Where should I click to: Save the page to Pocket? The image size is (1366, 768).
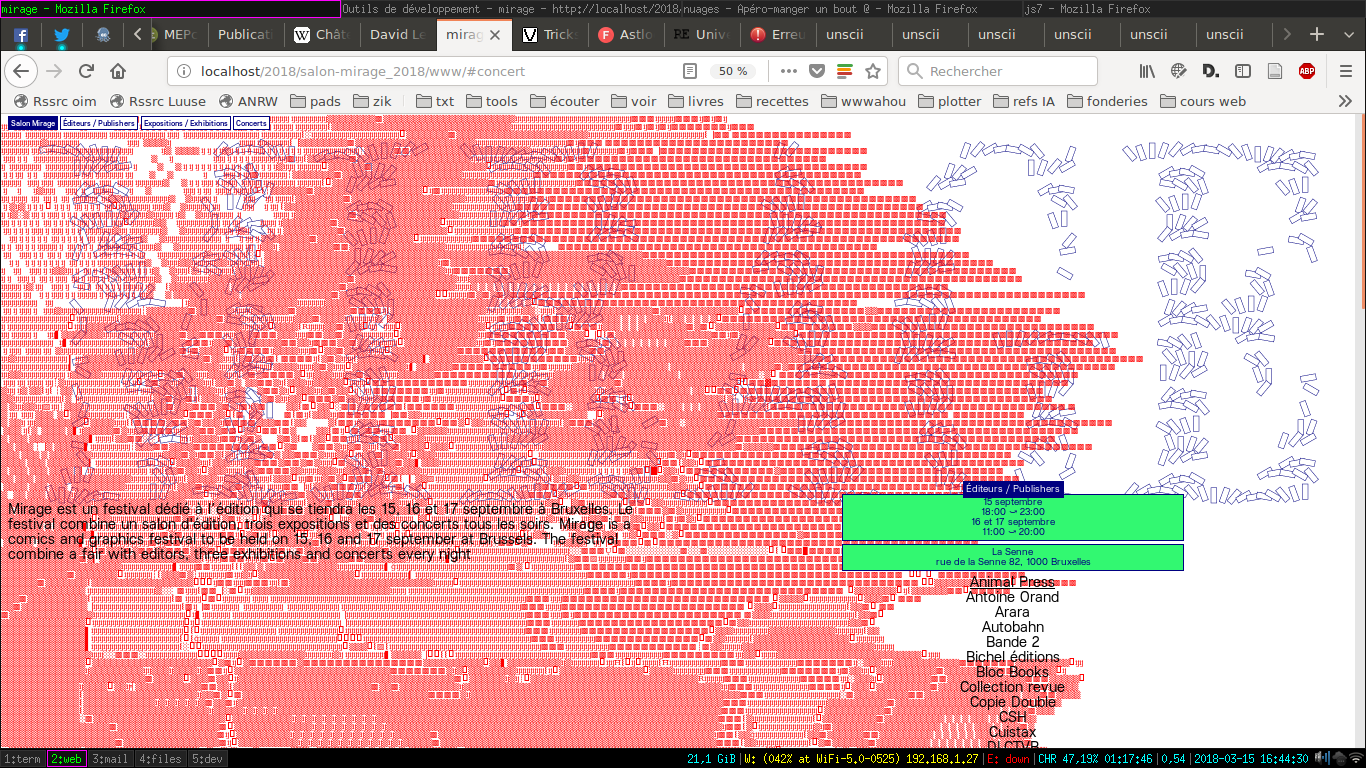817,71
